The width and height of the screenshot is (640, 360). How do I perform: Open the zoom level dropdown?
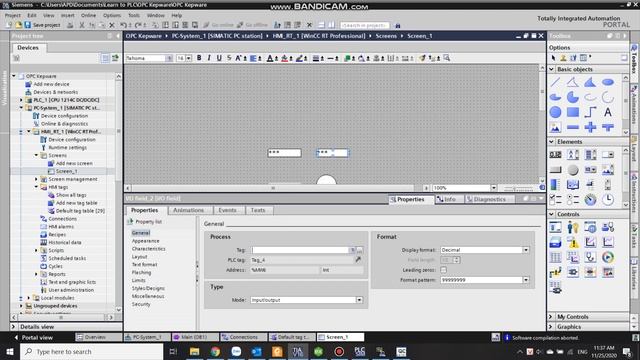tap(493, 188)
